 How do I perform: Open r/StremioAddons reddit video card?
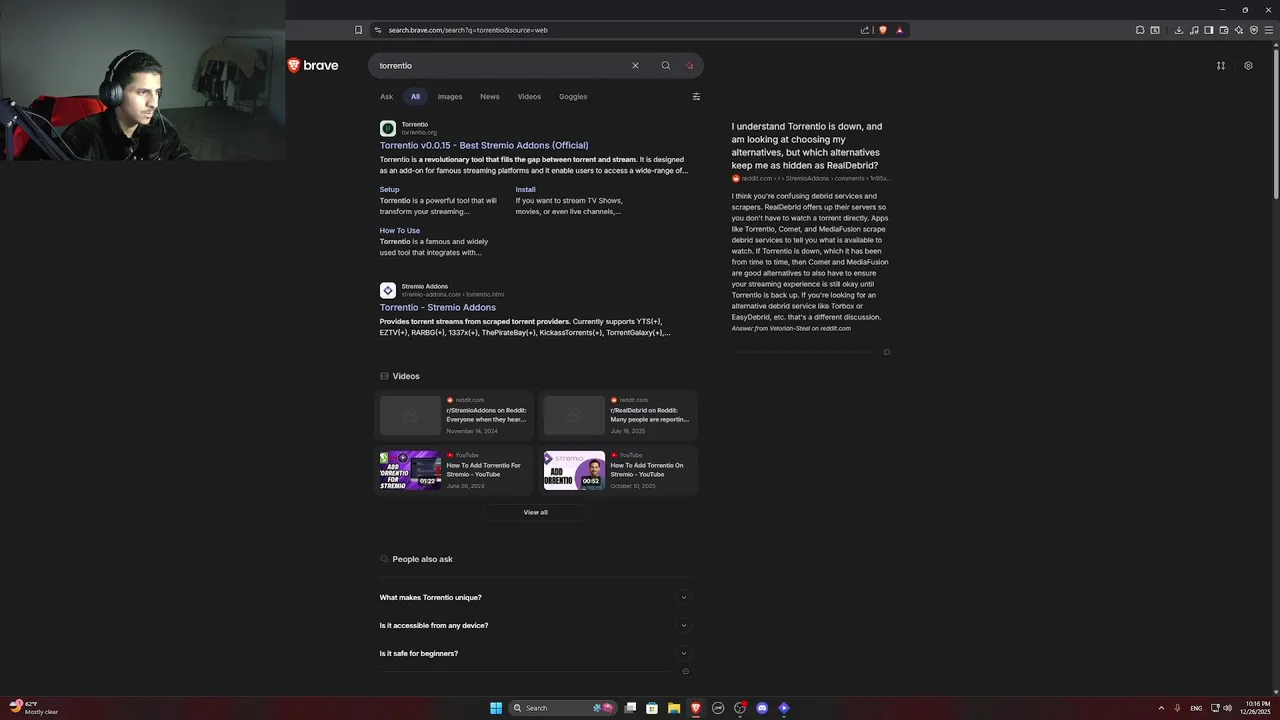pos(454,415)
